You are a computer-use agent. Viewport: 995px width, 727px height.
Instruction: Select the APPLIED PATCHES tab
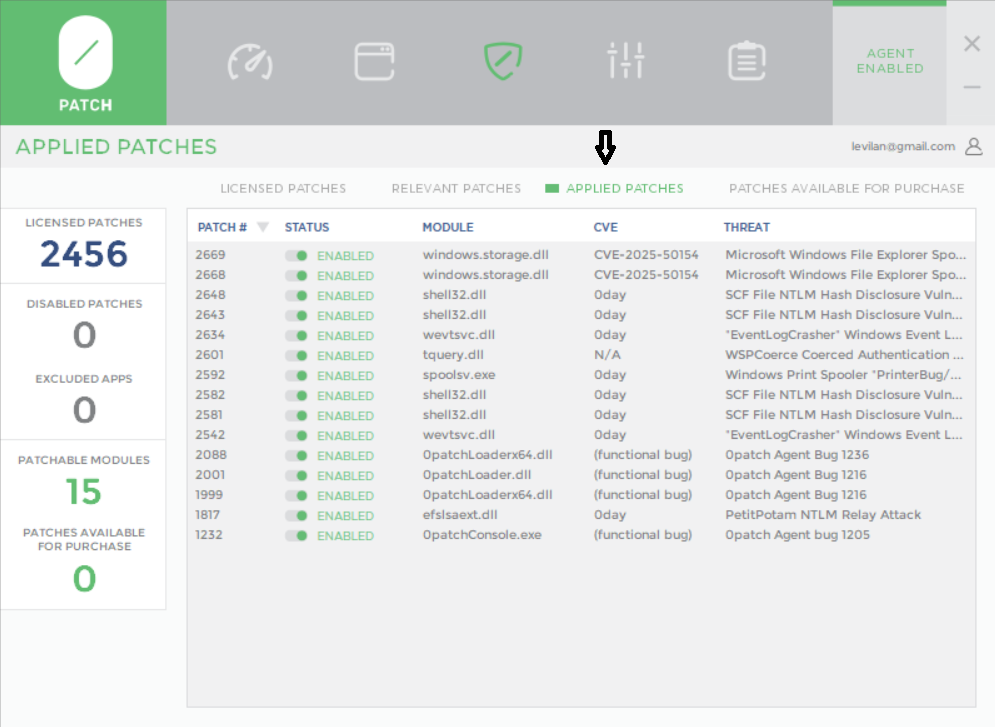[x=624, y=188]
